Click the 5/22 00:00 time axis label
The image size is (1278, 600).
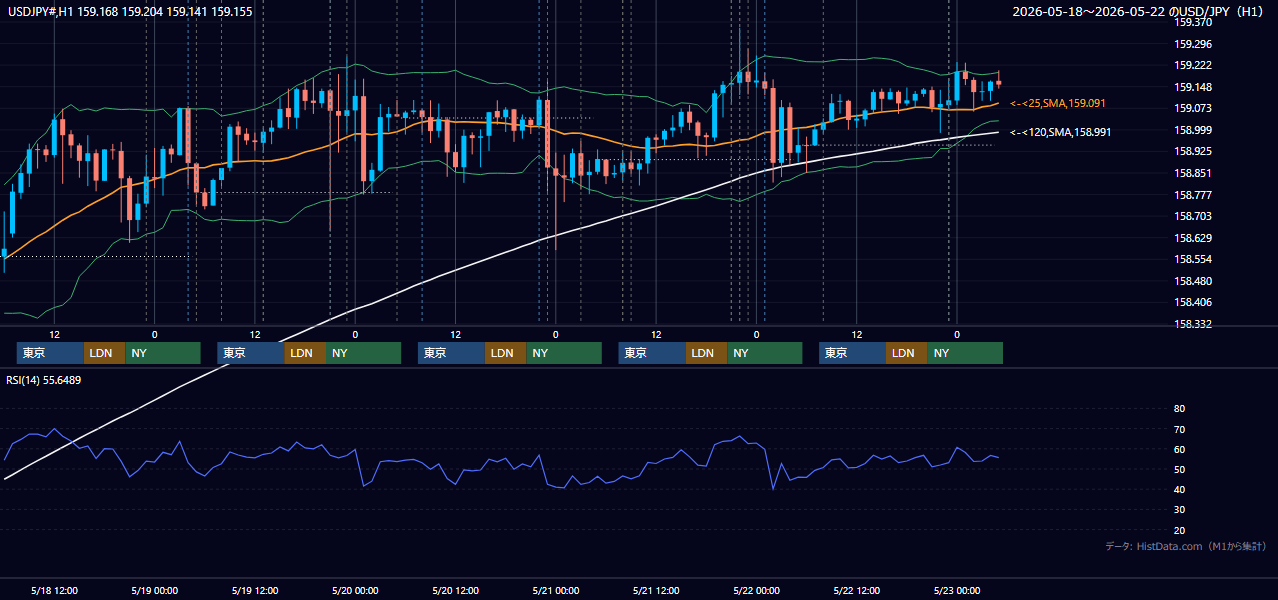point(756,590)
